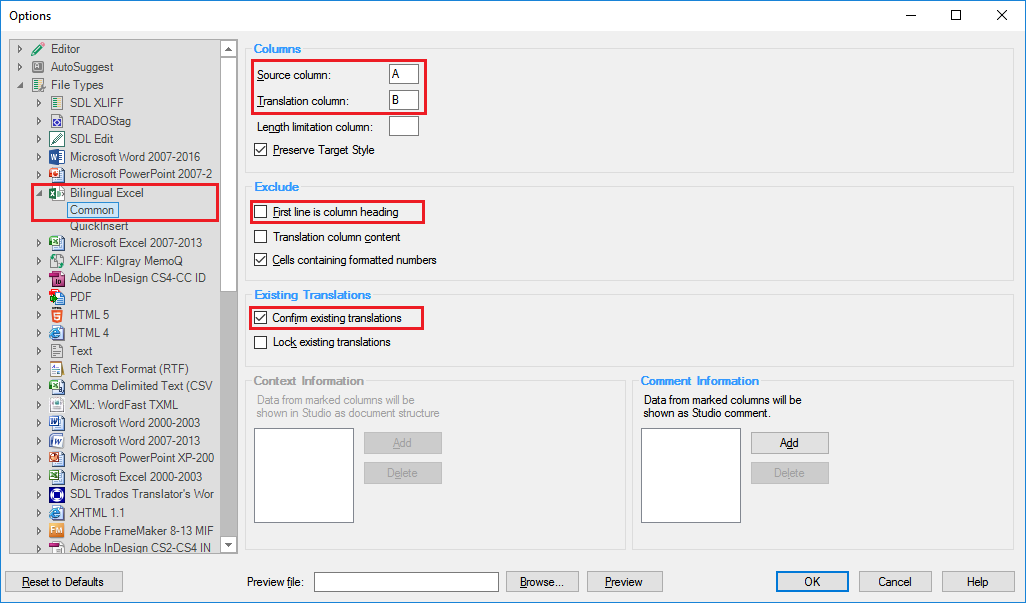Uncheck Cells containing formatted numbers

tap(260, 260)
